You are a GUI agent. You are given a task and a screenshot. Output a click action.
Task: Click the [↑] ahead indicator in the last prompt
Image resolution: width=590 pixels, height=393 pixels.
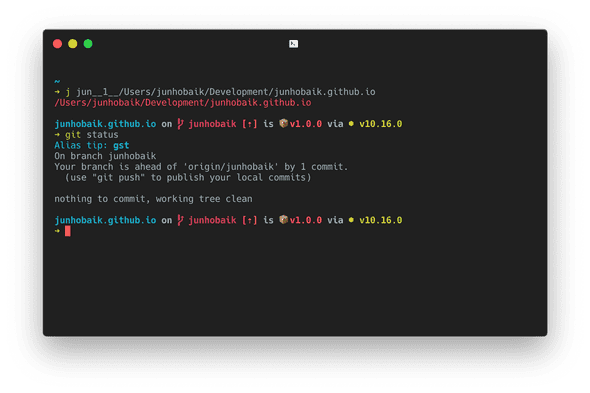click(x=250, y=220)
